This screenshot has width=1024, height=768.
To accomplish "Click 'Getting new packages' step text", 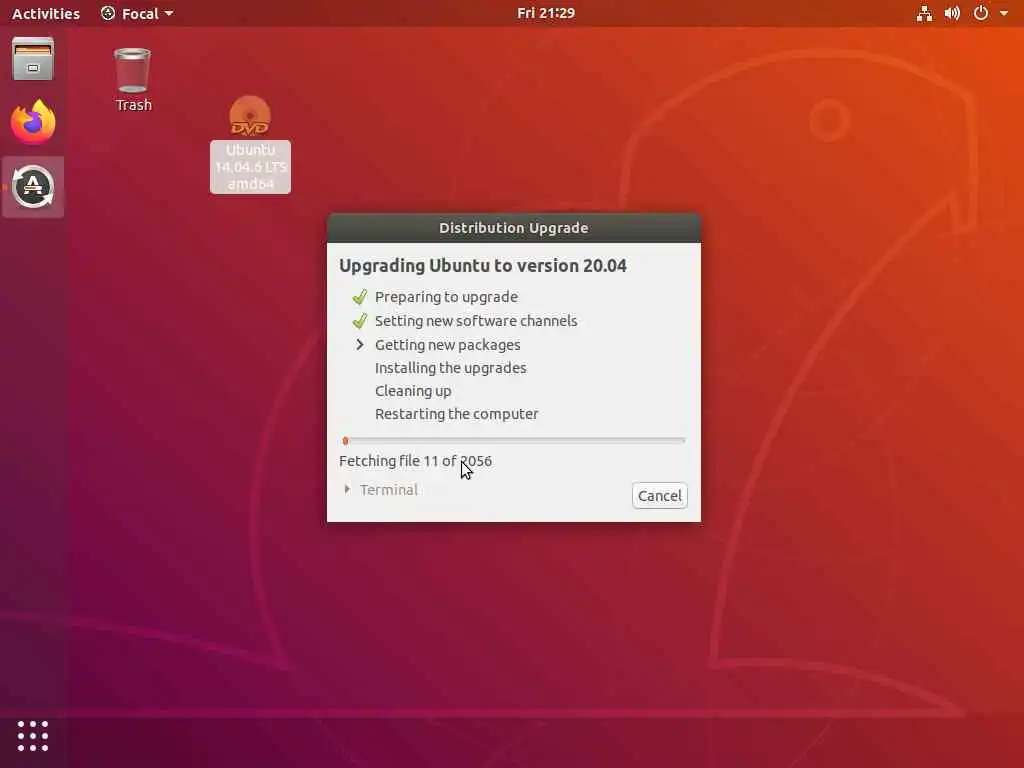I will (447, 345).
